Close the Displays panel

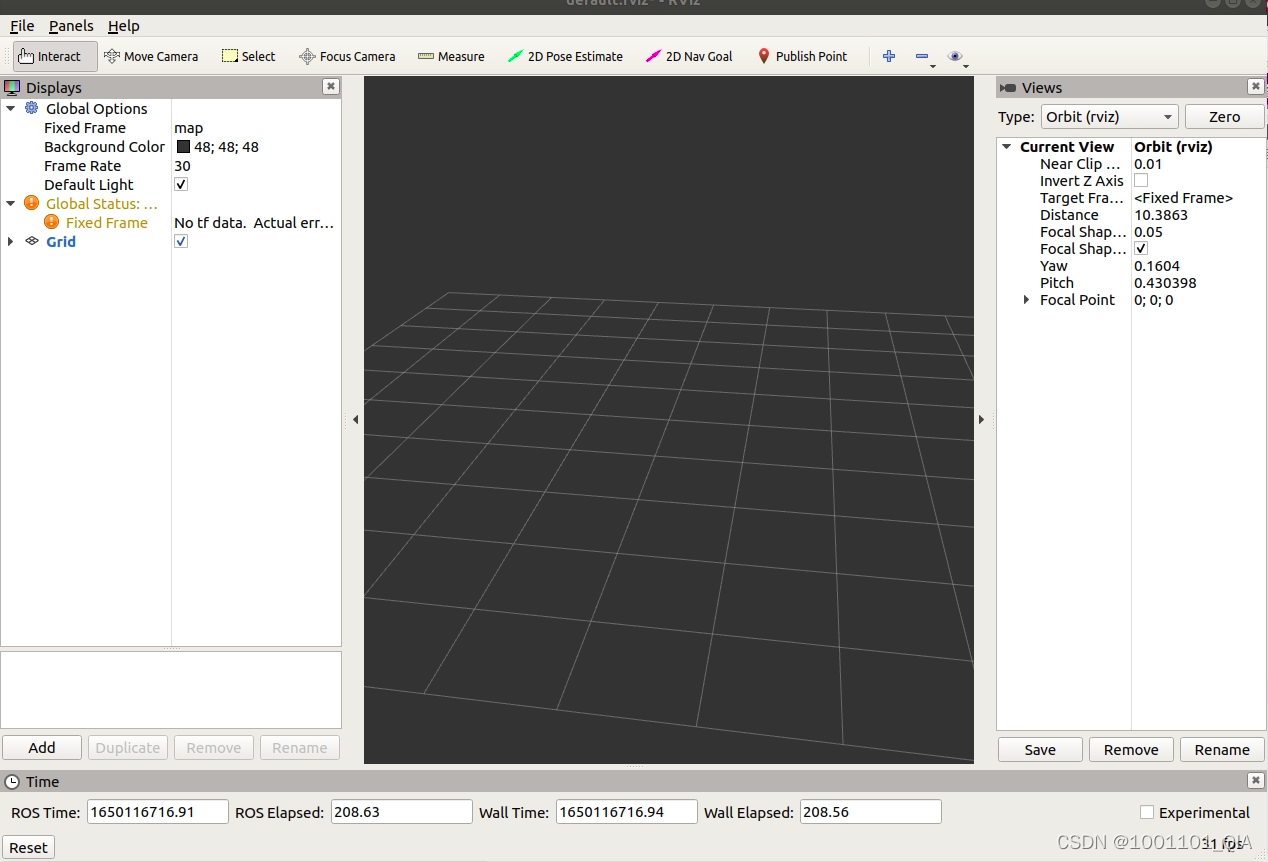(x=331, y=87)
